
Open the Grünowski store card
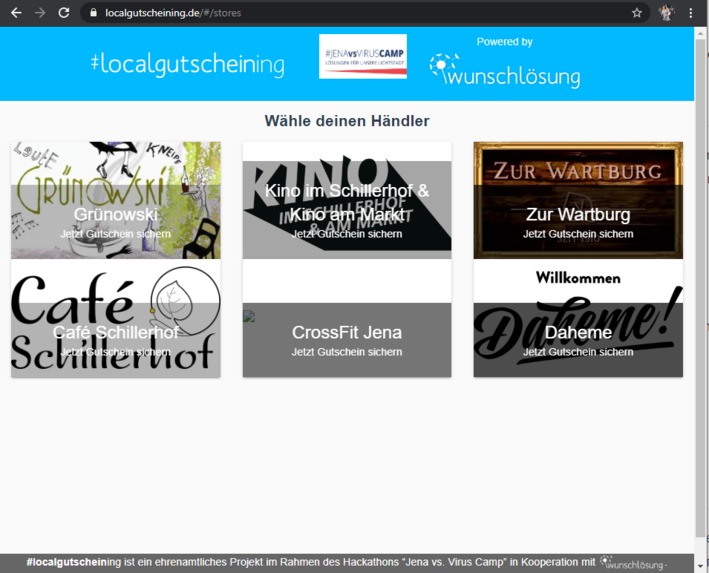tap(116, 200)
